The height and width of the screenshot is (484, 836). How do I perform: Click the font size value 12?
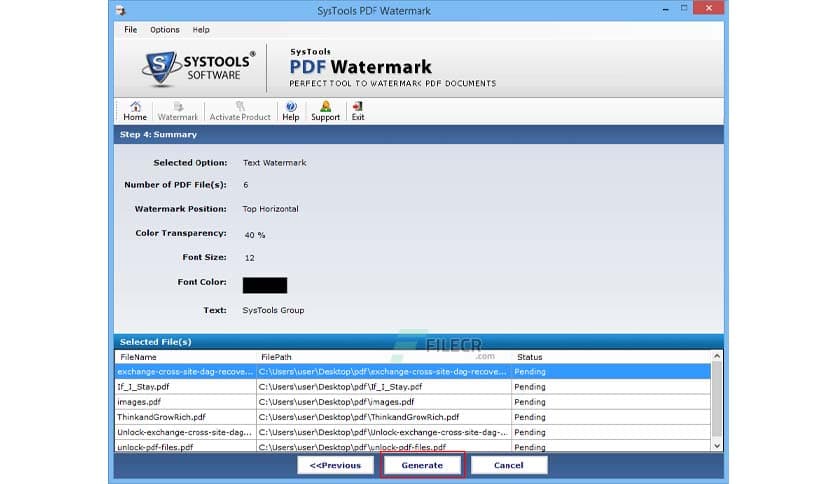[x=250, y=258]
